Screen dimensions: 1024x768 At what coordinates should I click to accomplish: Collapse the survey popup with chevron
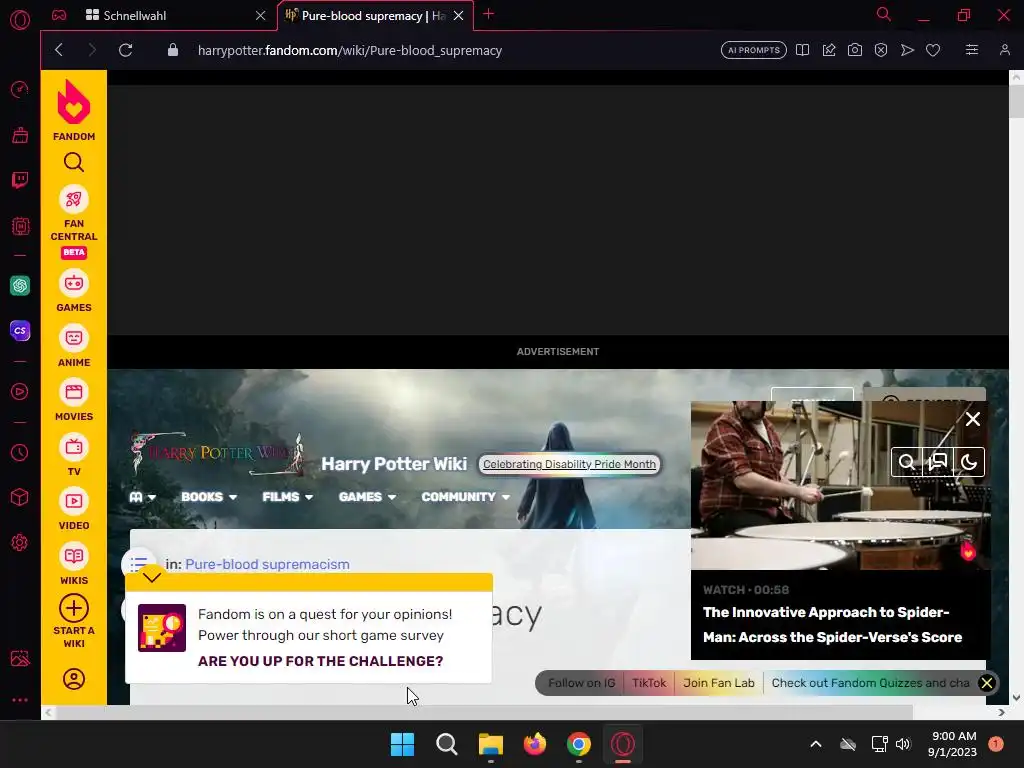click(x=152, y=577)
